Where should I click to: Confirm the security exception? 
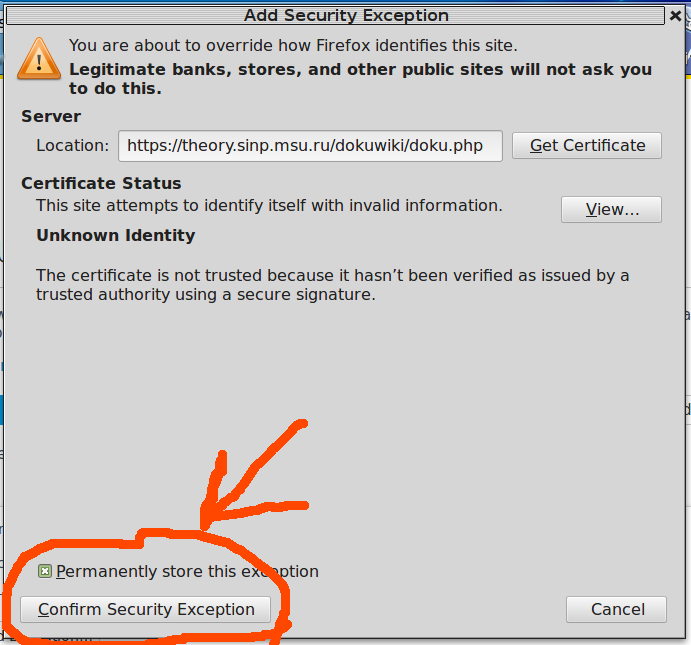(145, 609)
